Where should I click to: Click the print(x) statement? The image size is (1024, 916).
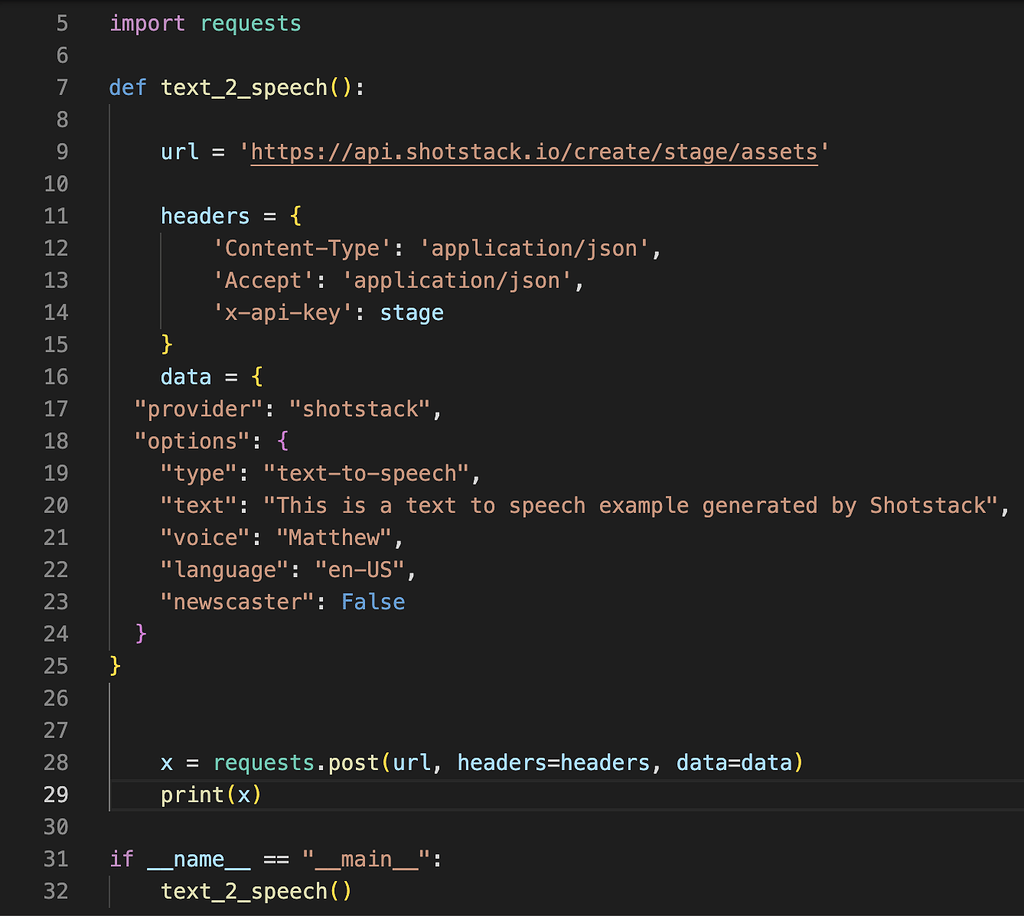pos(209,794)
